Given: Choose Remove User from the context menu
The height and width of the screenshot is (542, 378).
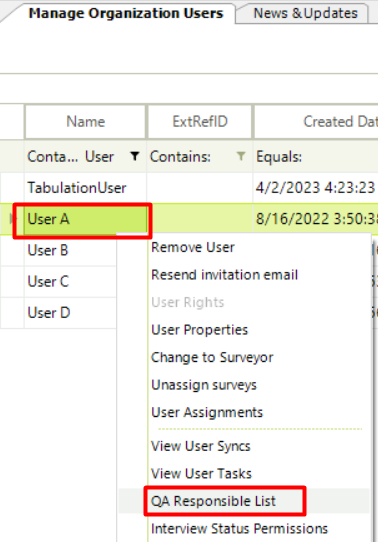Looking at the screenshot, I should click(193, 247).
